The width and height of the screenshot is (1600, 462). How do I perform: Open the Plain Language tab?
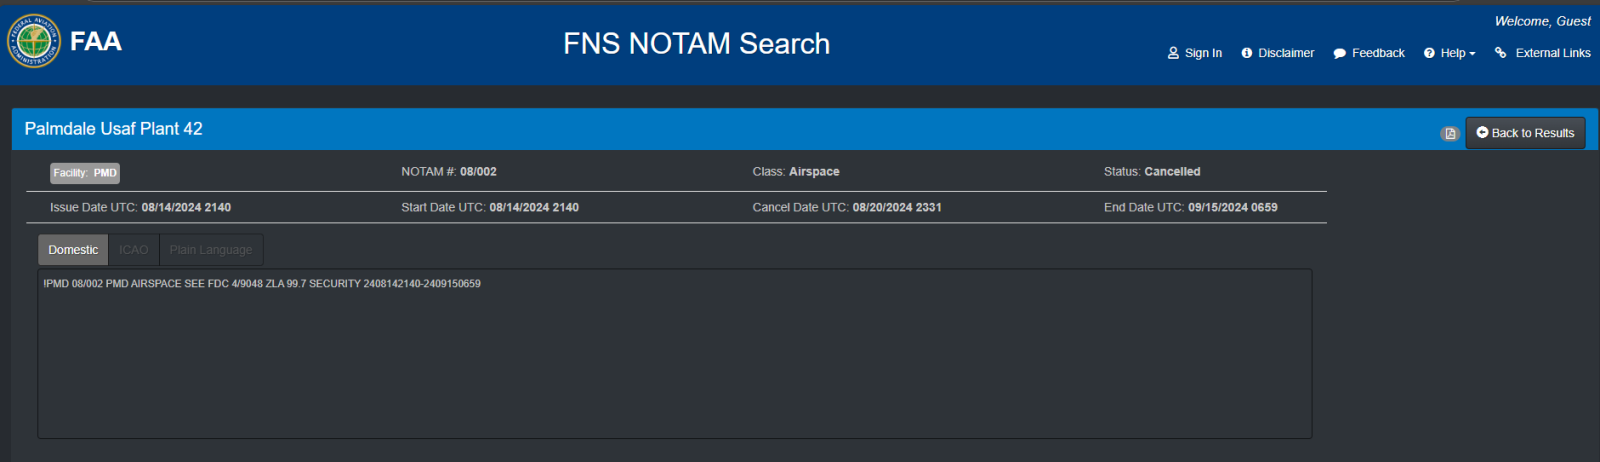point(210,250)
